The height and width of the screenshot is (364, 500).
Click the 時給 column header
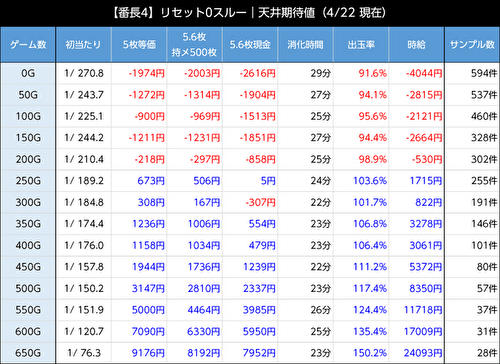pyautogui.click(x=416, y=45)
